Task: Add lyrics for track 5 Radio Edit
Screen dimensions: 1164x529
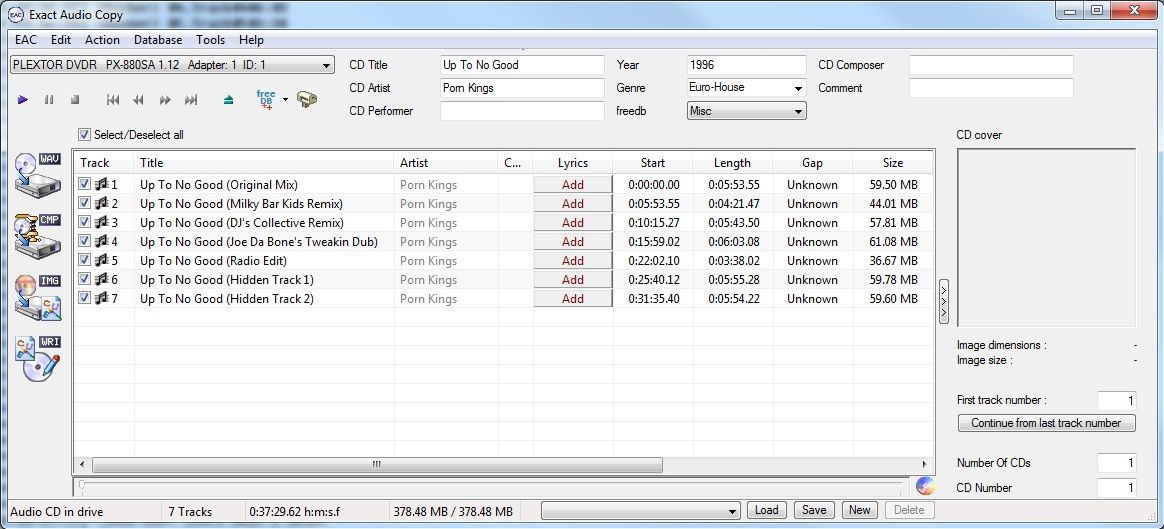Action: (573, 260)
